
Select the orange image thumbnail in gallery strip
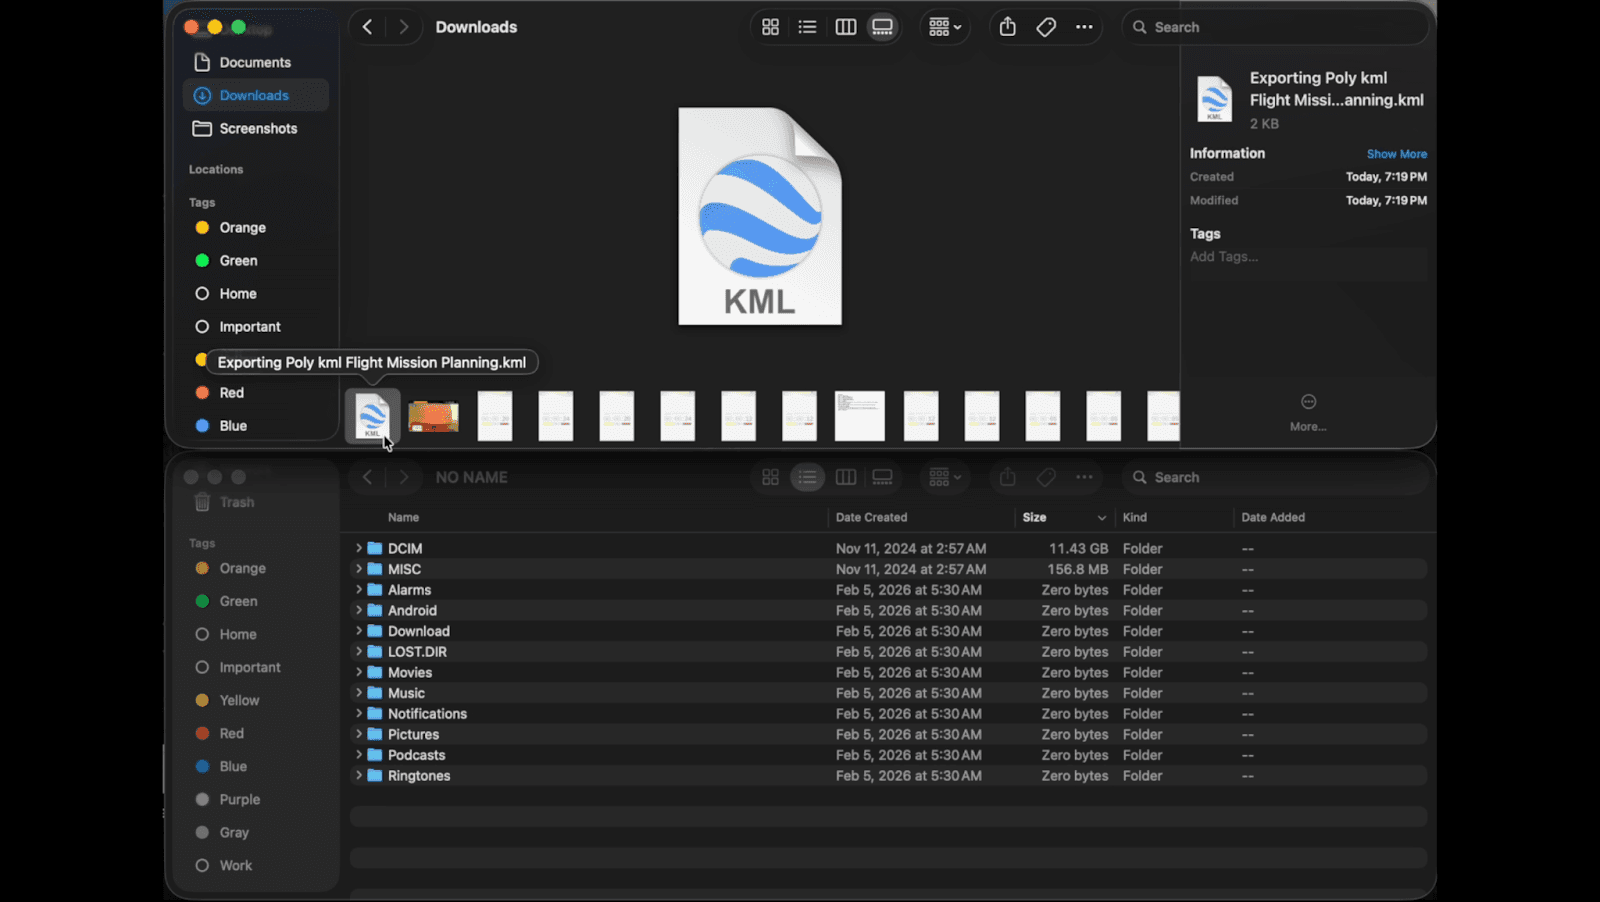coord(433,416)
